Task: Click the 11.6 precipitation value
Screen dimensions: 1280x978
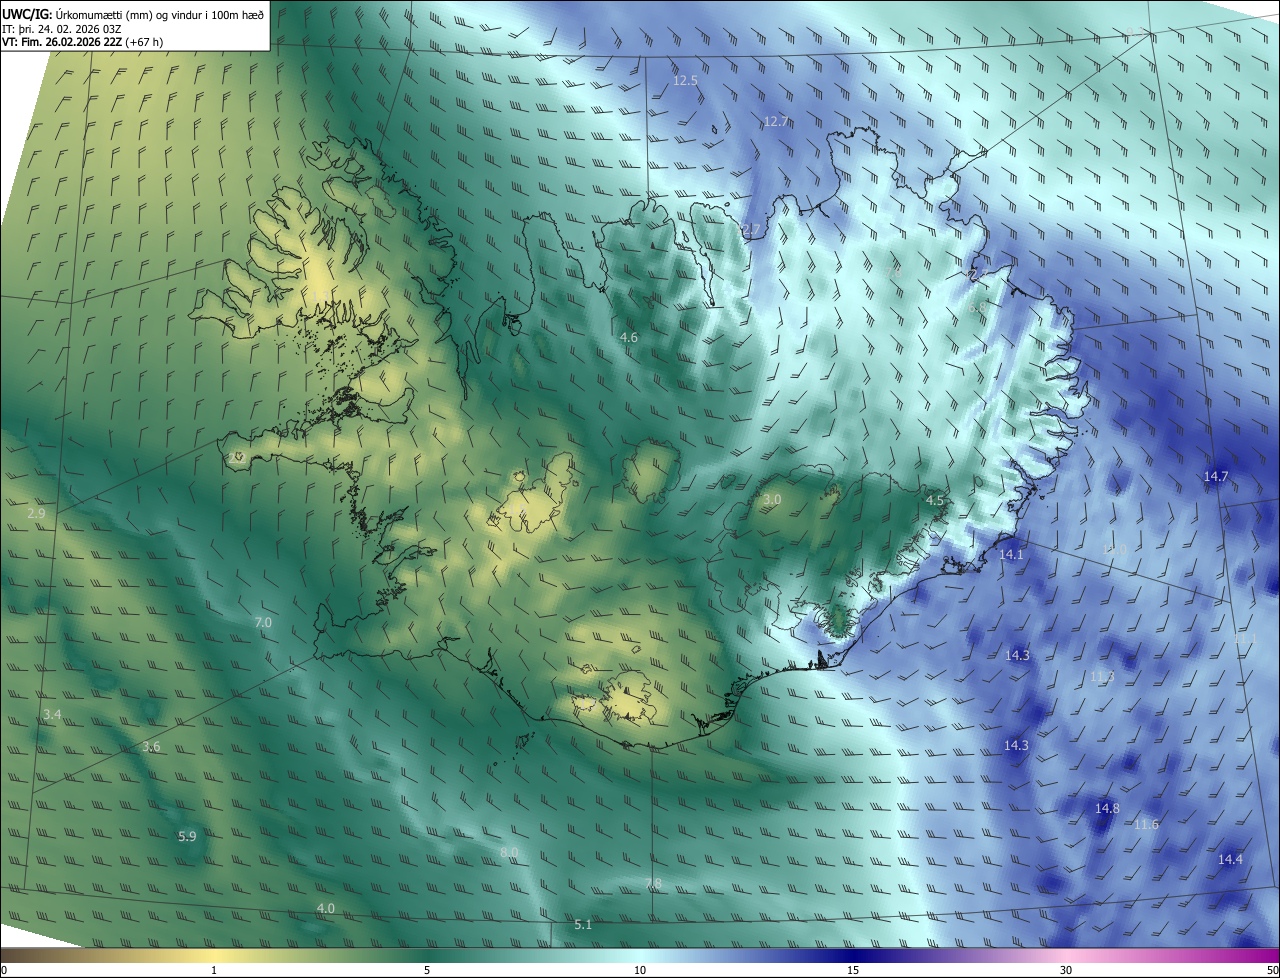Action: click(1146, 824)
